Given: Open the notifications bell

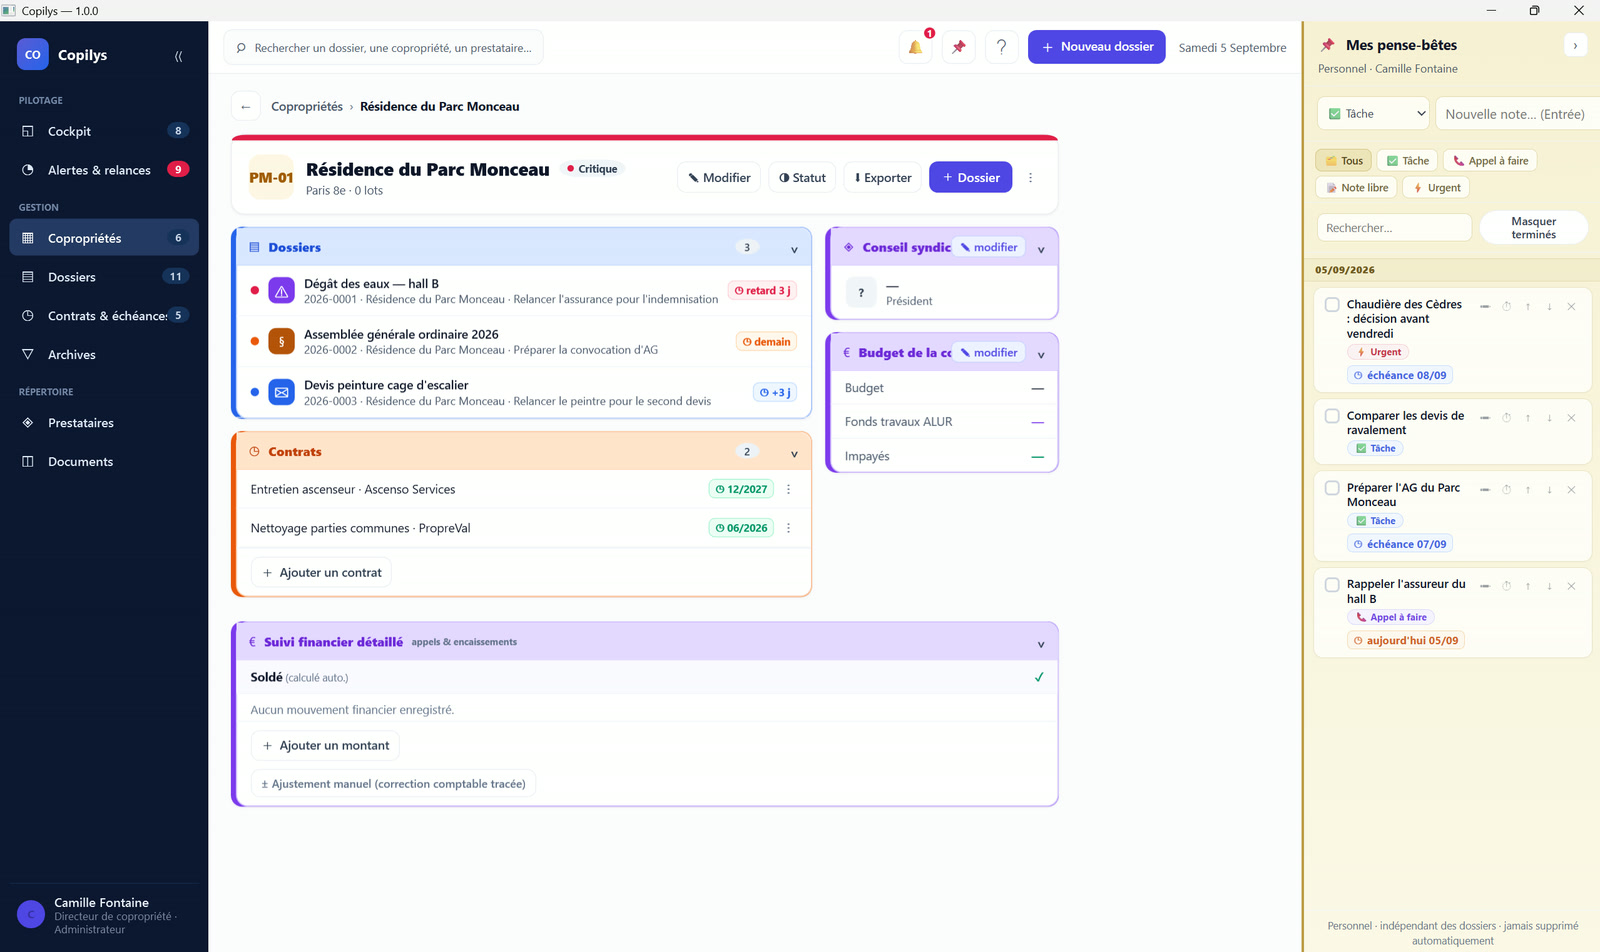Looking at the screenshot, I should coord(915,47).
